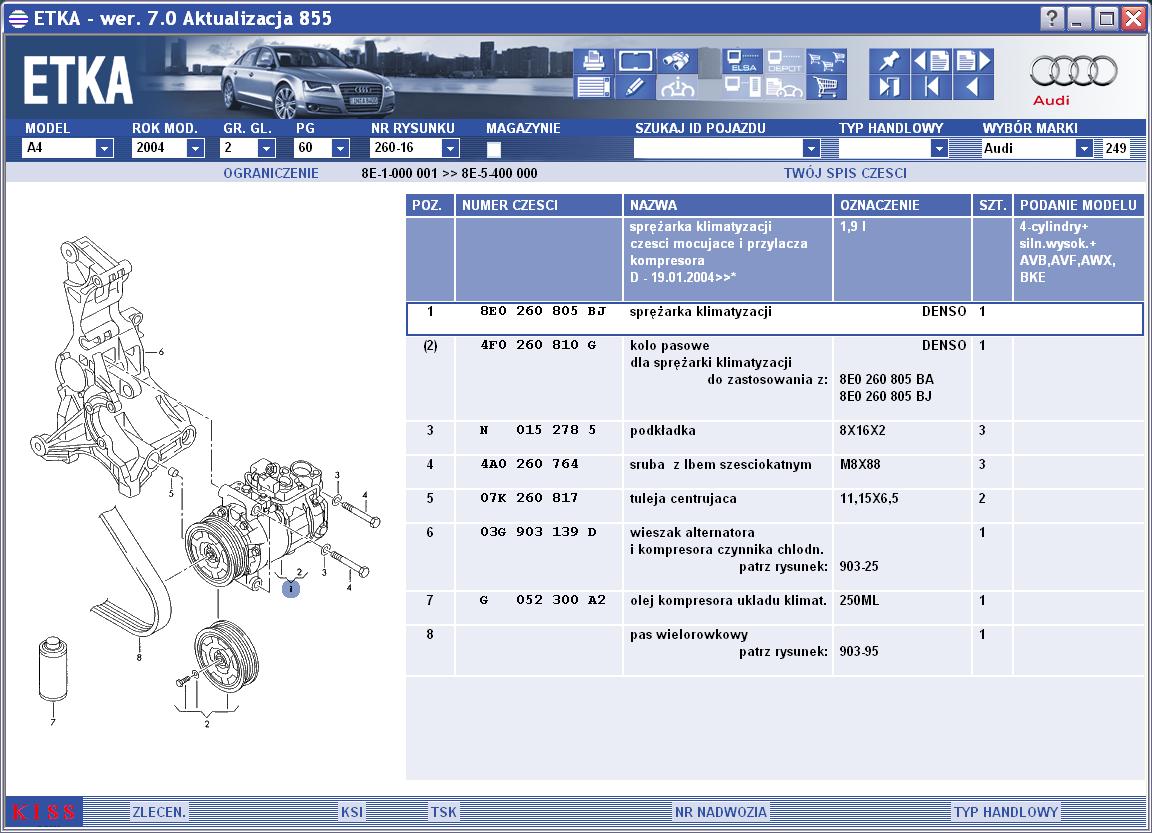Open the WYBÓR MARKI dropdown showing Audi
The image size is (1152, 833).
(x=1084, y=148)
